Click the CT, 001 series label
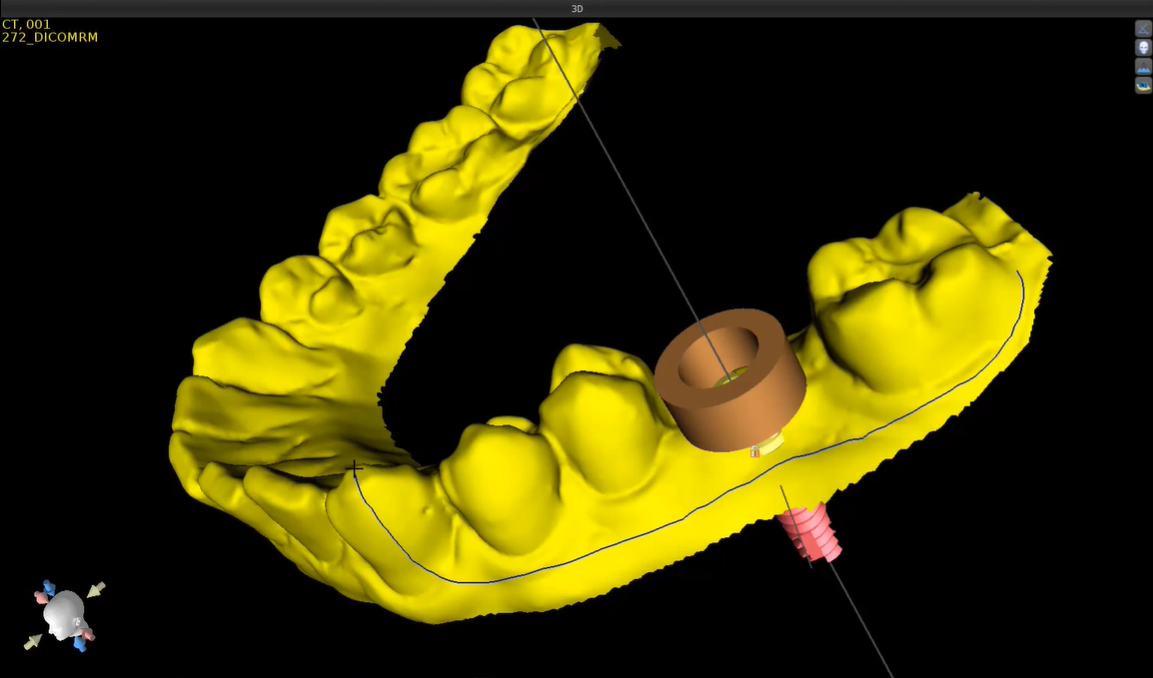This screenshot has height=678, width=1153. [26, 24]
